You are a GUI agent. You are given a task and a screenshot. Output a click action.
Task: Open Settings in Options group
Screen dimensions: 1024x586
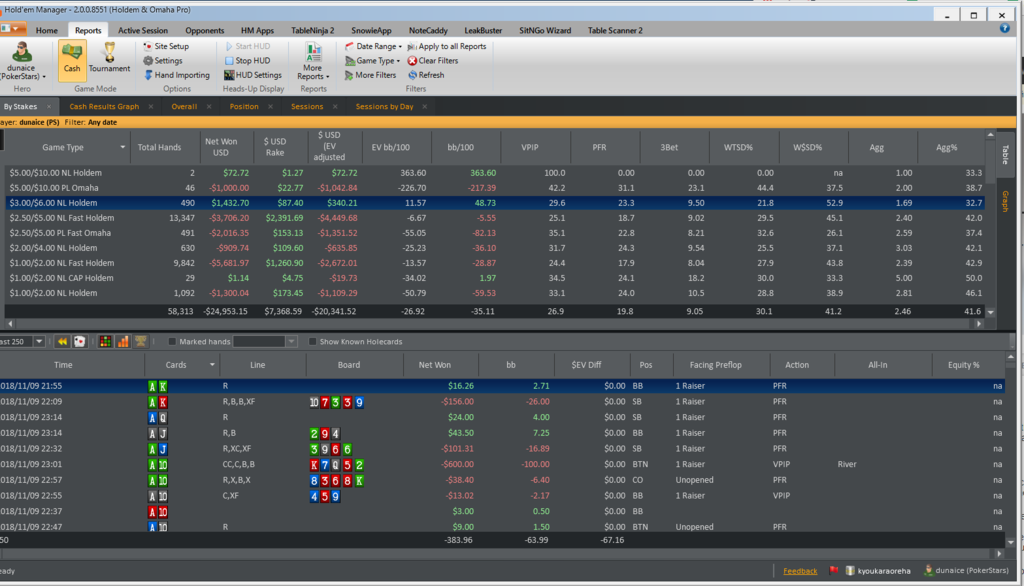[x=163, y=61]
